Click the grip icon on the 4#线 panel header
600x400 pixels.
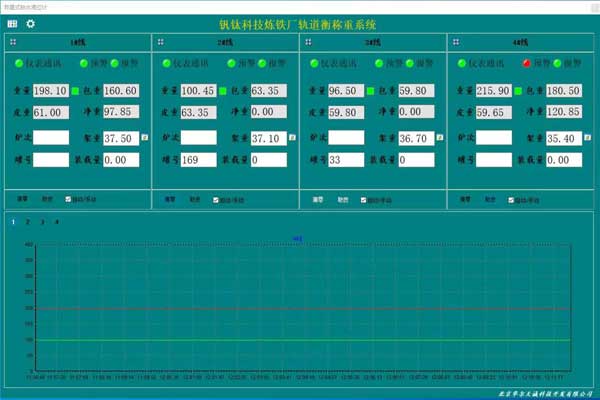455,42
